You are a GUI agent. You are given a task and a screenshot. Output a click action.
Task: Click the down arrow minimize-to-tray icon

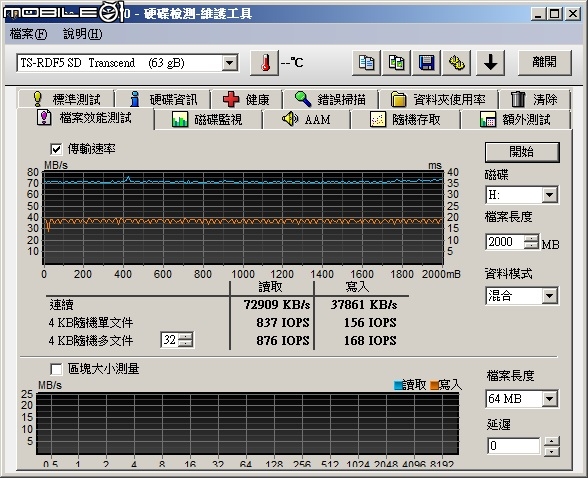point(490,63)
